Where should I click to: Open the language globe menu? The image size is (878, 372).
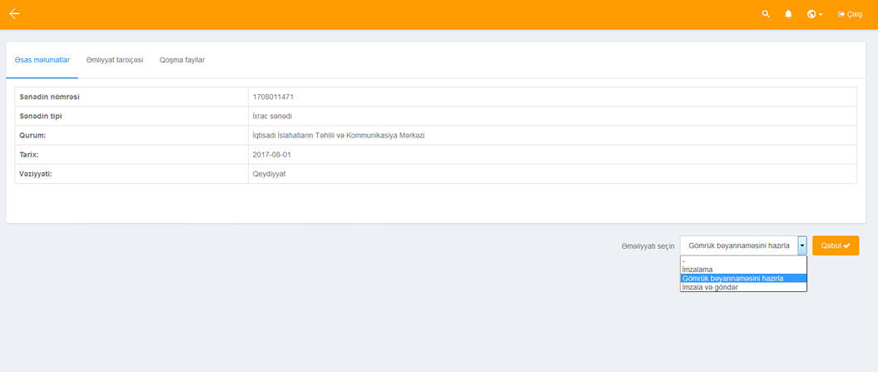tap(814, 14)
